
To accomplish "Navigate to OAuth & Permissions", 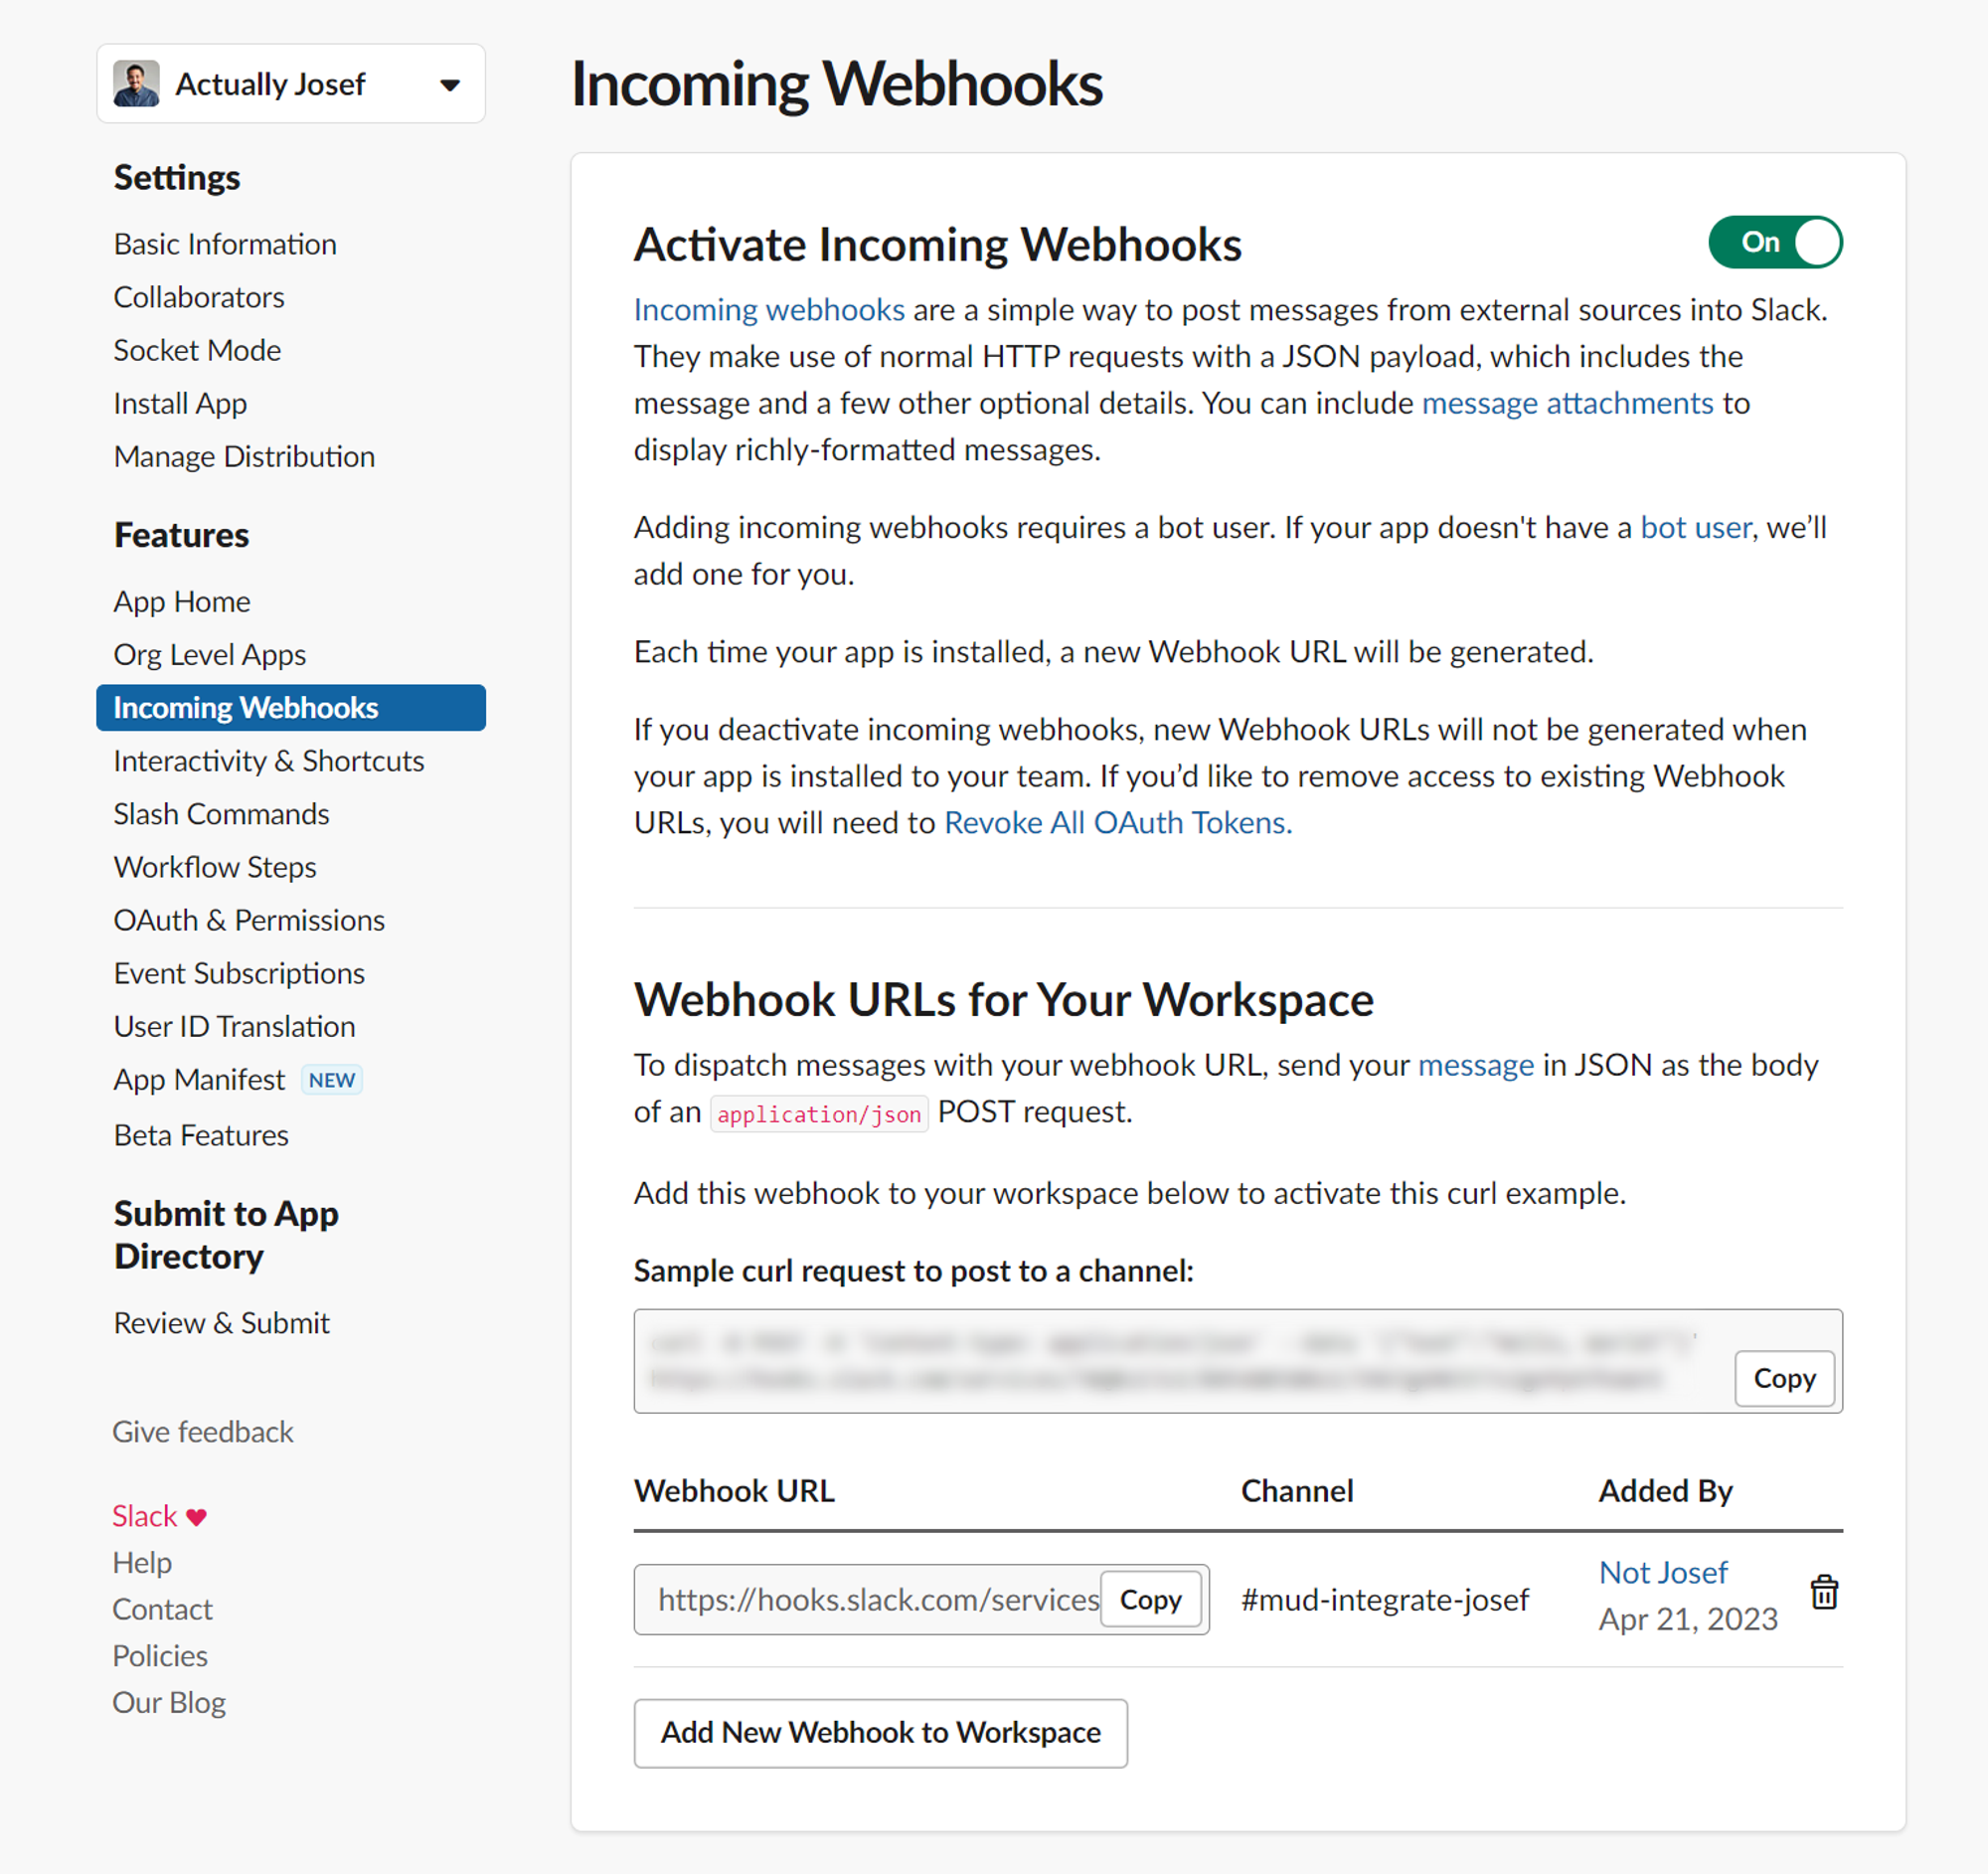I will 249,919.
